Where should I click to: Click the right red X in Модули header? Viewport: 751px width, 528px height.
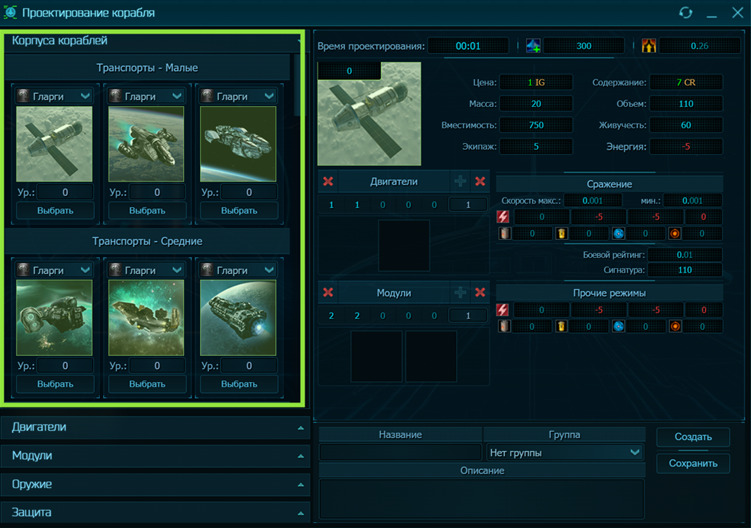click(480, 292)
